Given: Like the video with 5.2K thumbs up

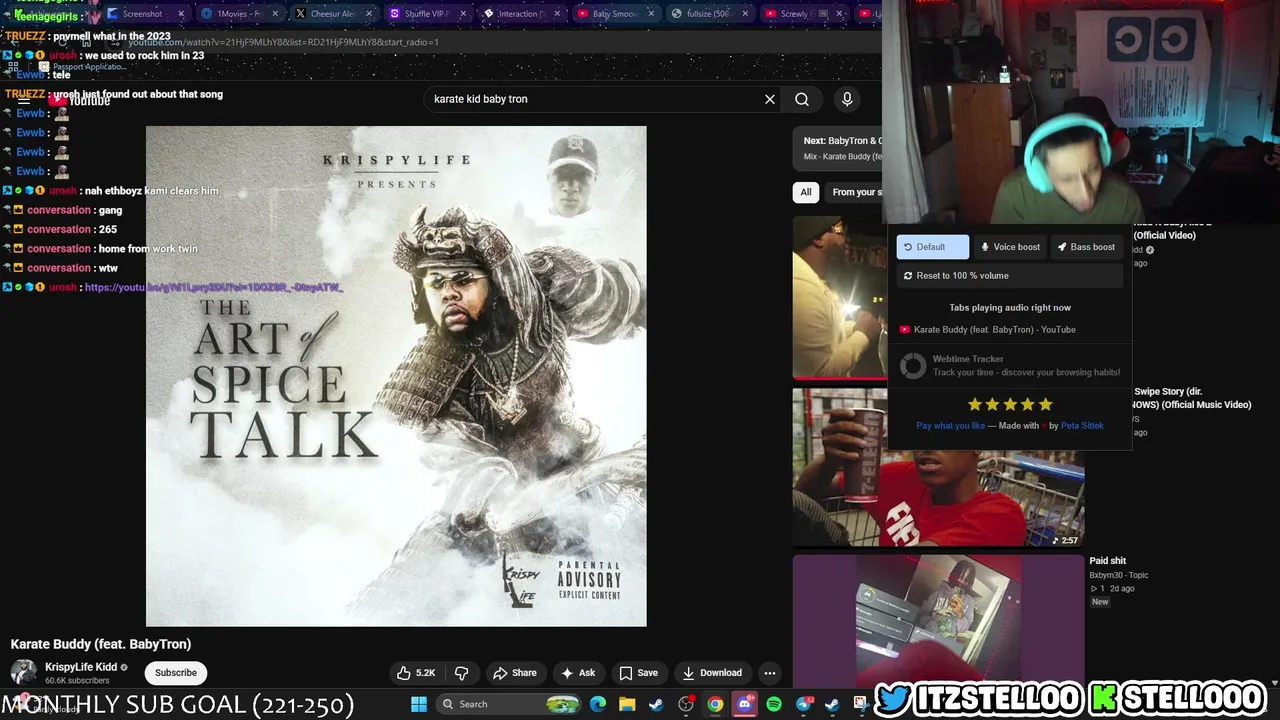Looking at the screenshot, I should [416, 673].
